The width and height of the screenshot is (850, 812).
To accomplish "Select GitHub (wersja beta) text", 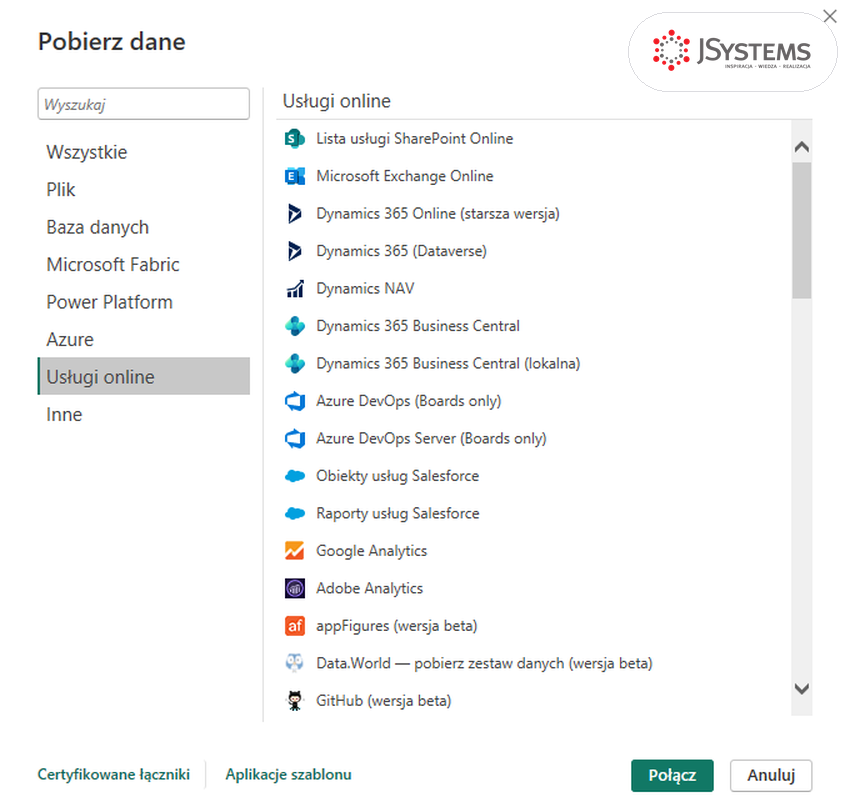I will 383,701.
